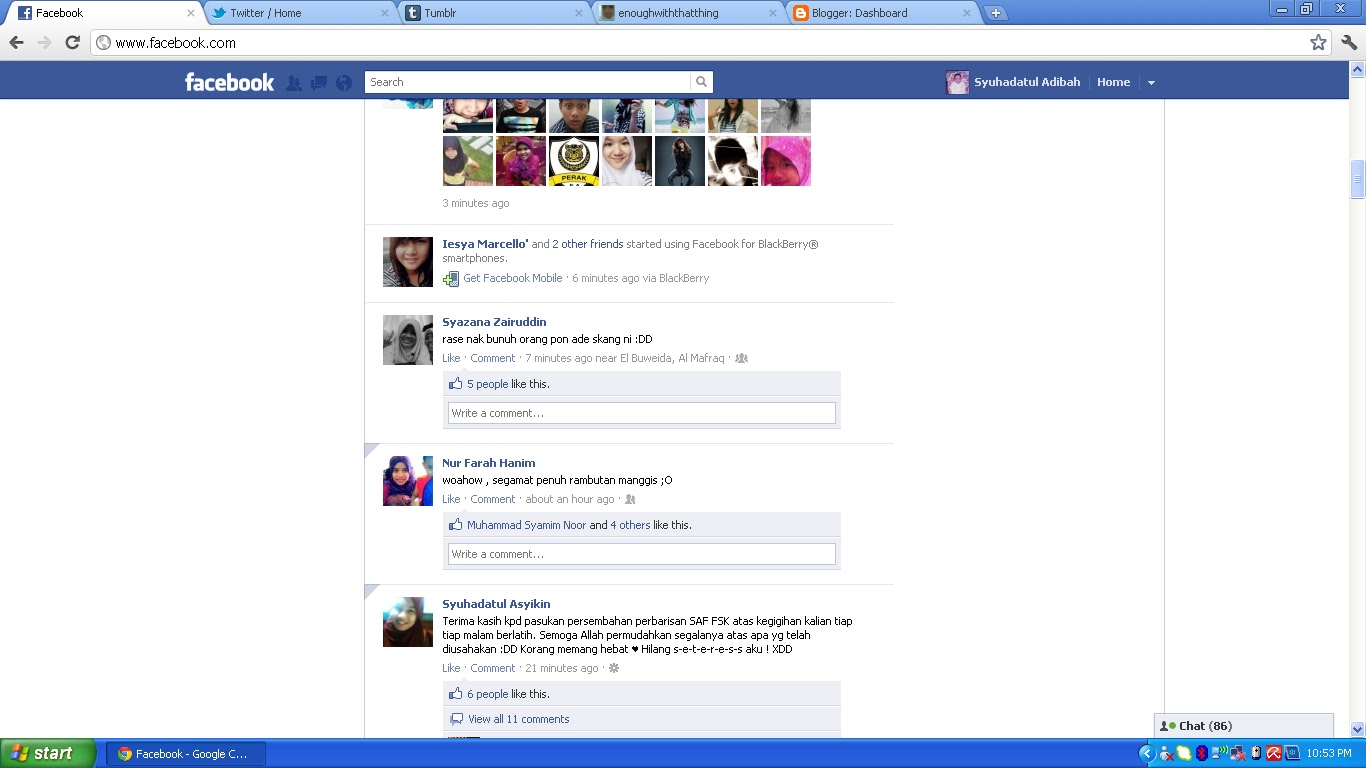Viewport: 1366px width, 768px height.
Task: Like Syazana Zairuddin's post
Action: tap(452, 358)
